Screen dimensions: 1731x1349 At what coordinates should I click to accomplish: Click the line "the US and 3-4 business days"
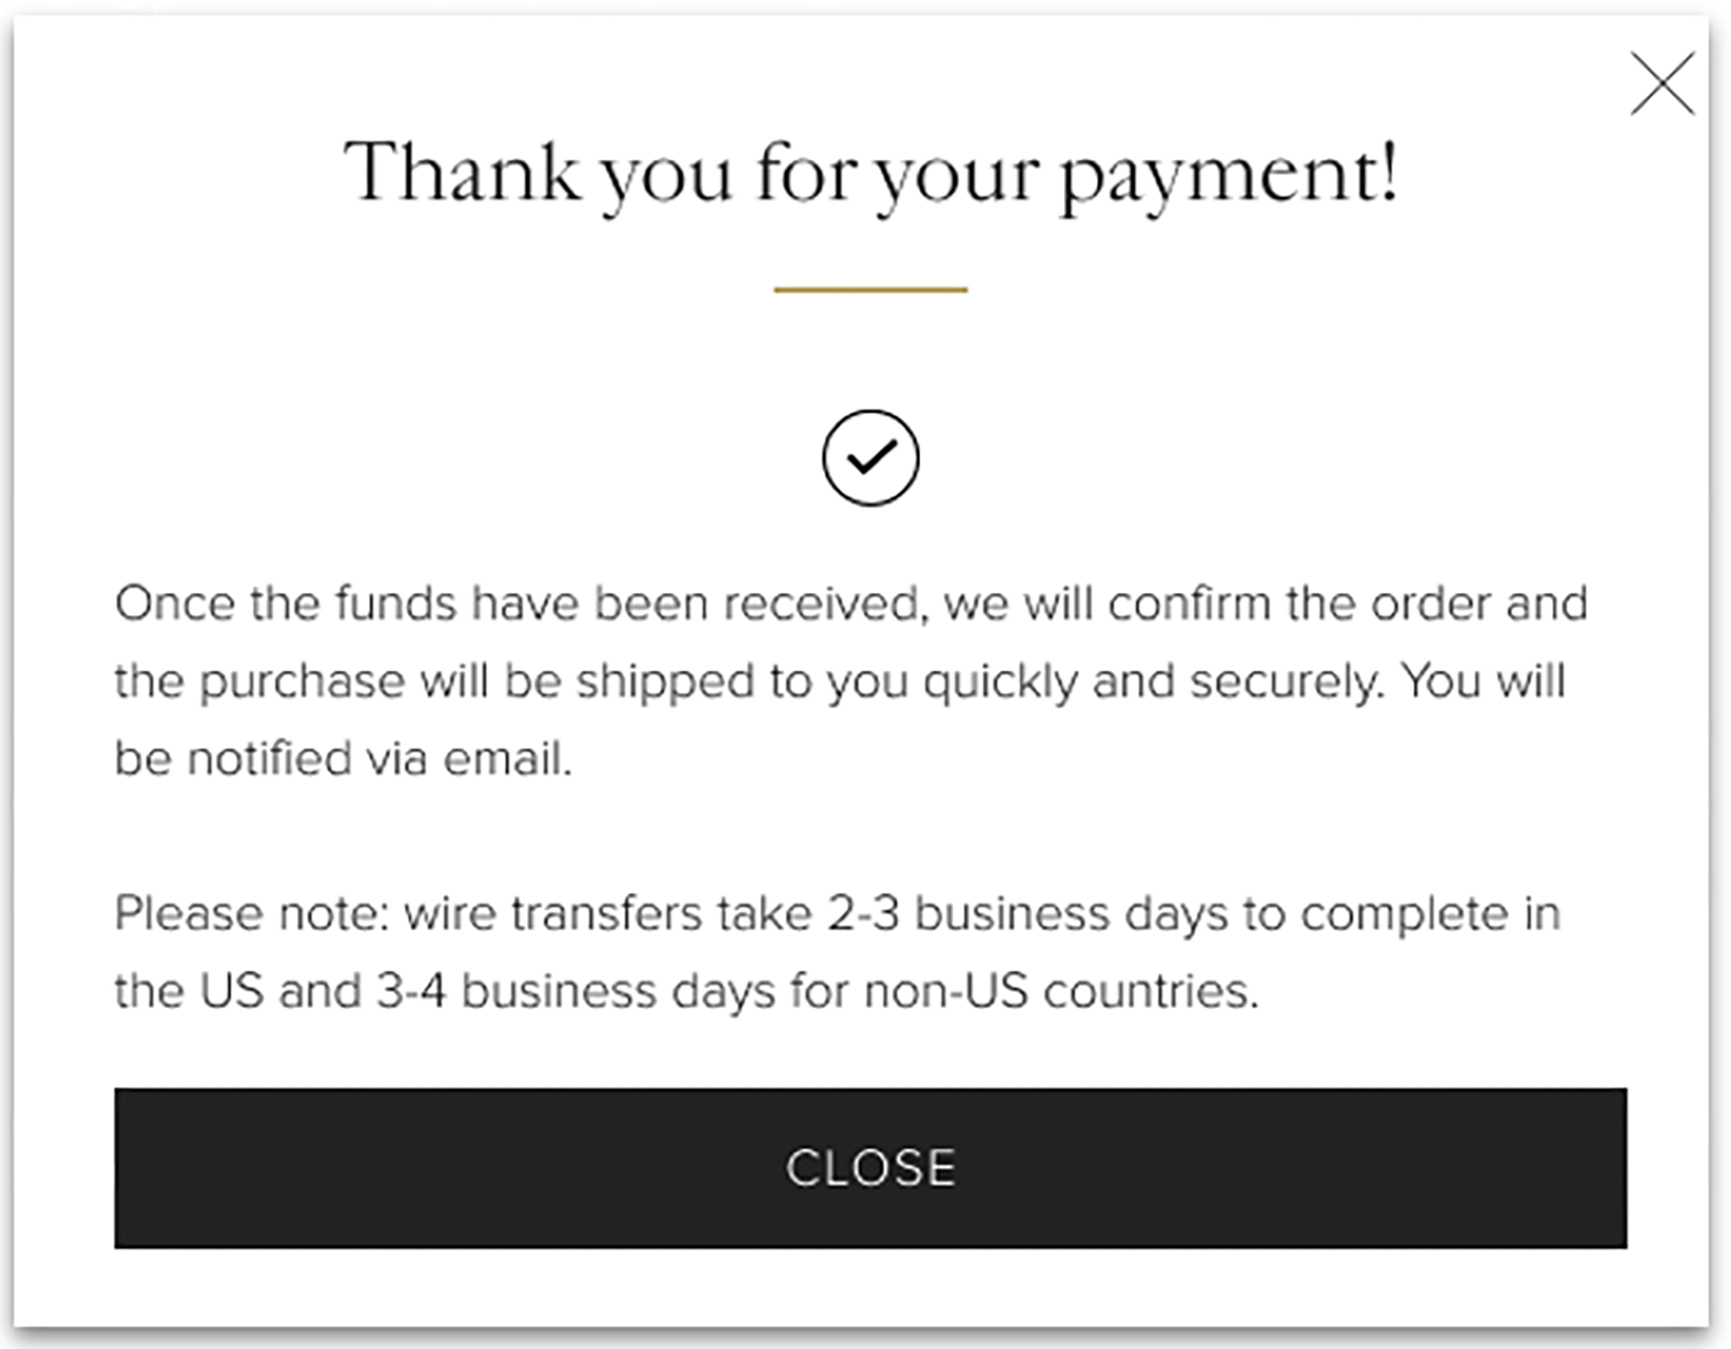coord(687,992)
